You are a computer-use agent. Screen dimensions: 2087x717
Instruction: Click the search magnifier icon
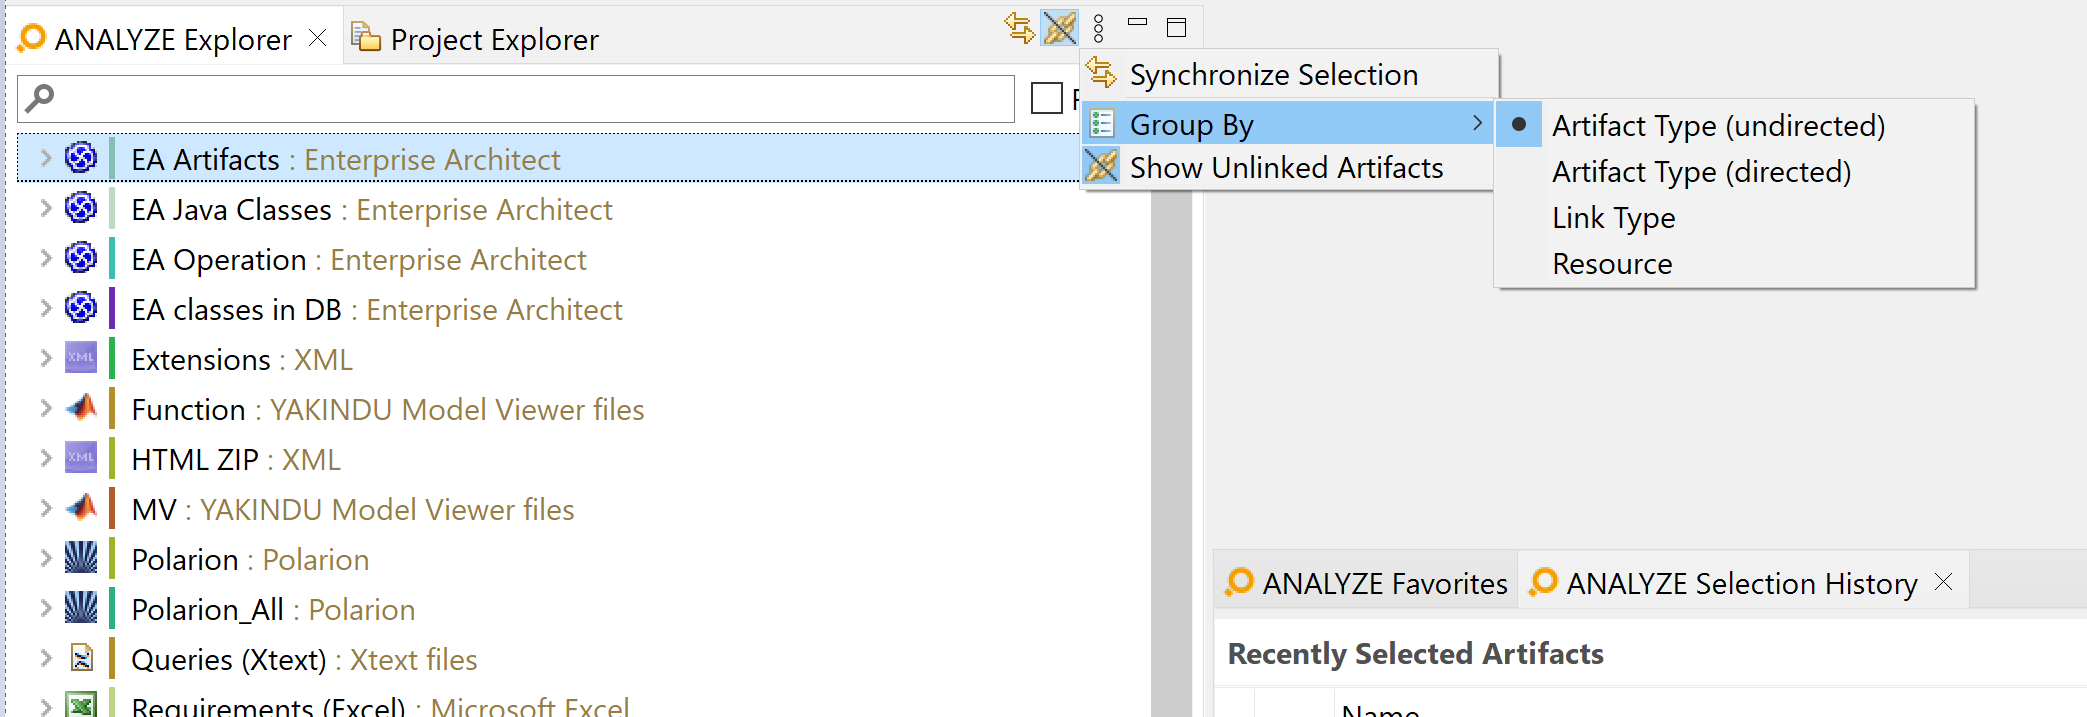click(40, 98)
